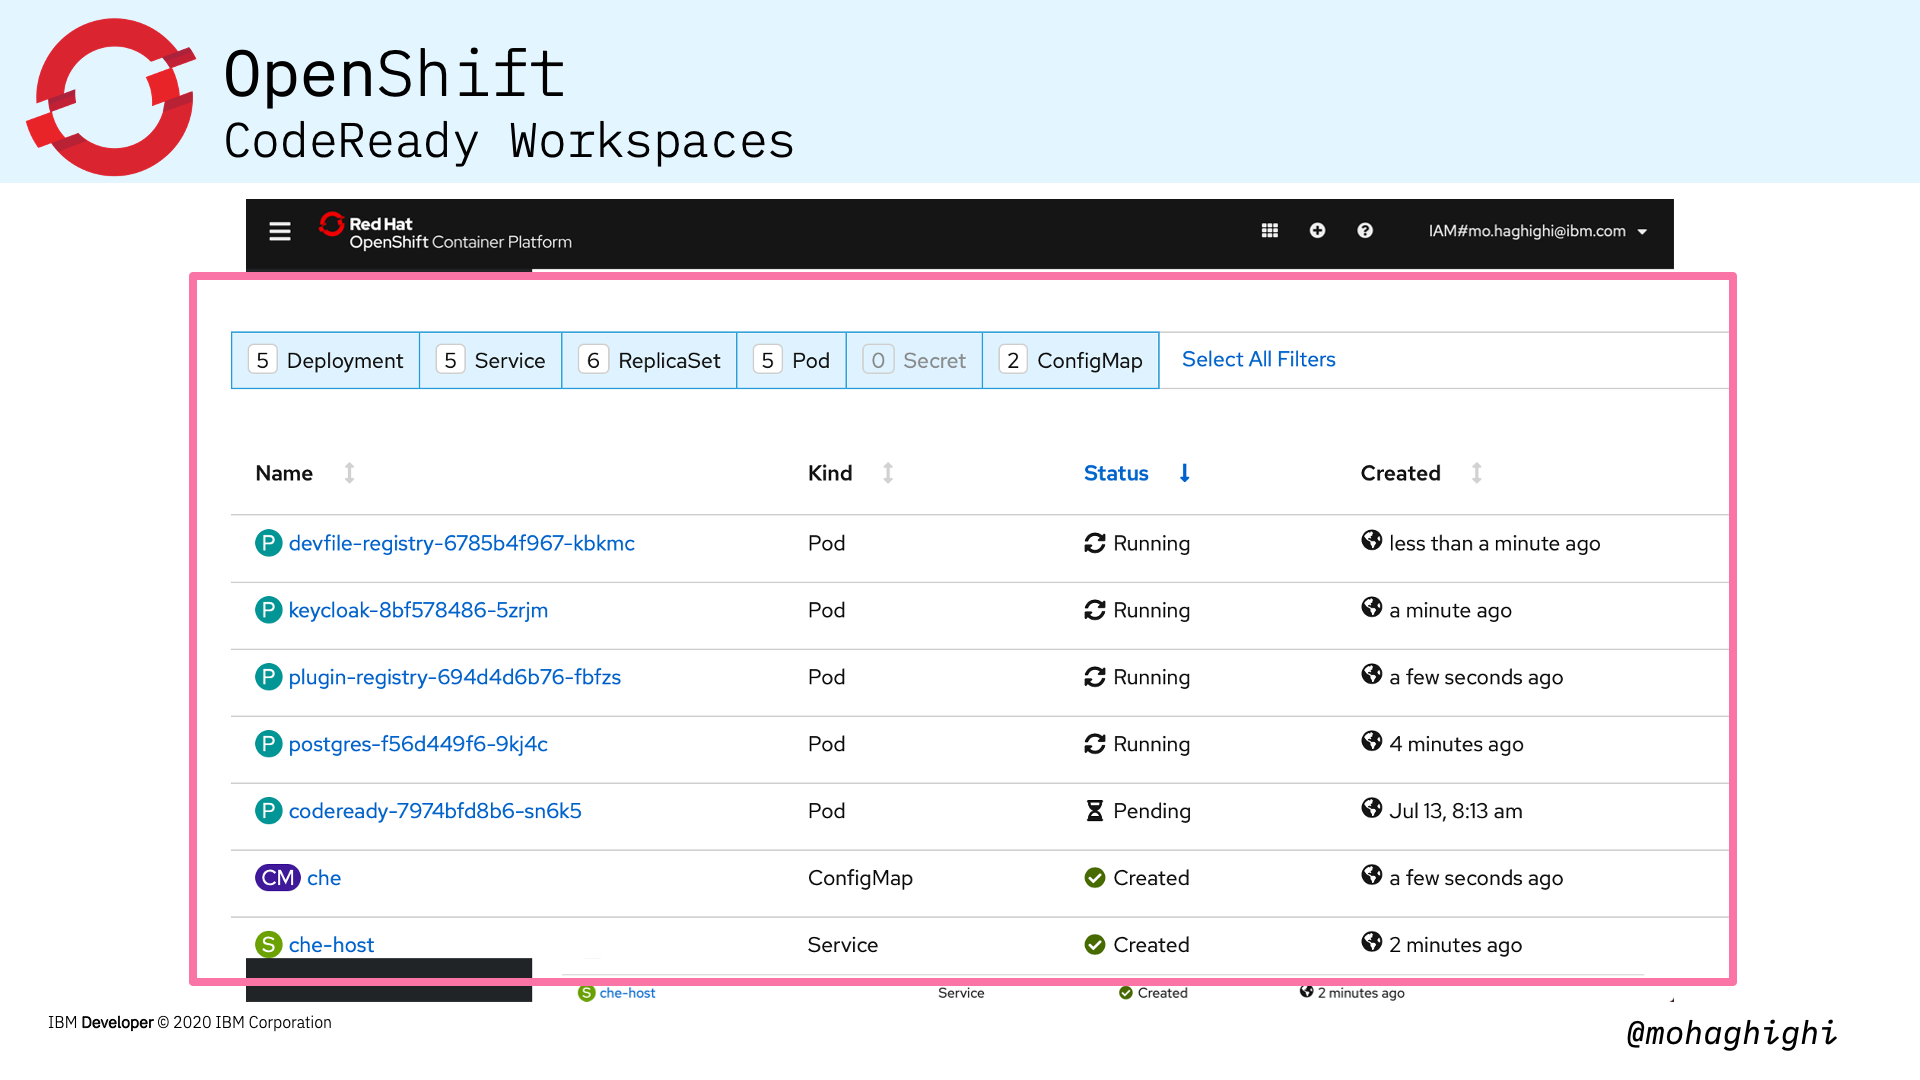Expand the IAM#mo.haghighi@ibm.com user dropdown
This screenshot has height=1080, width=1920.
1537,231
